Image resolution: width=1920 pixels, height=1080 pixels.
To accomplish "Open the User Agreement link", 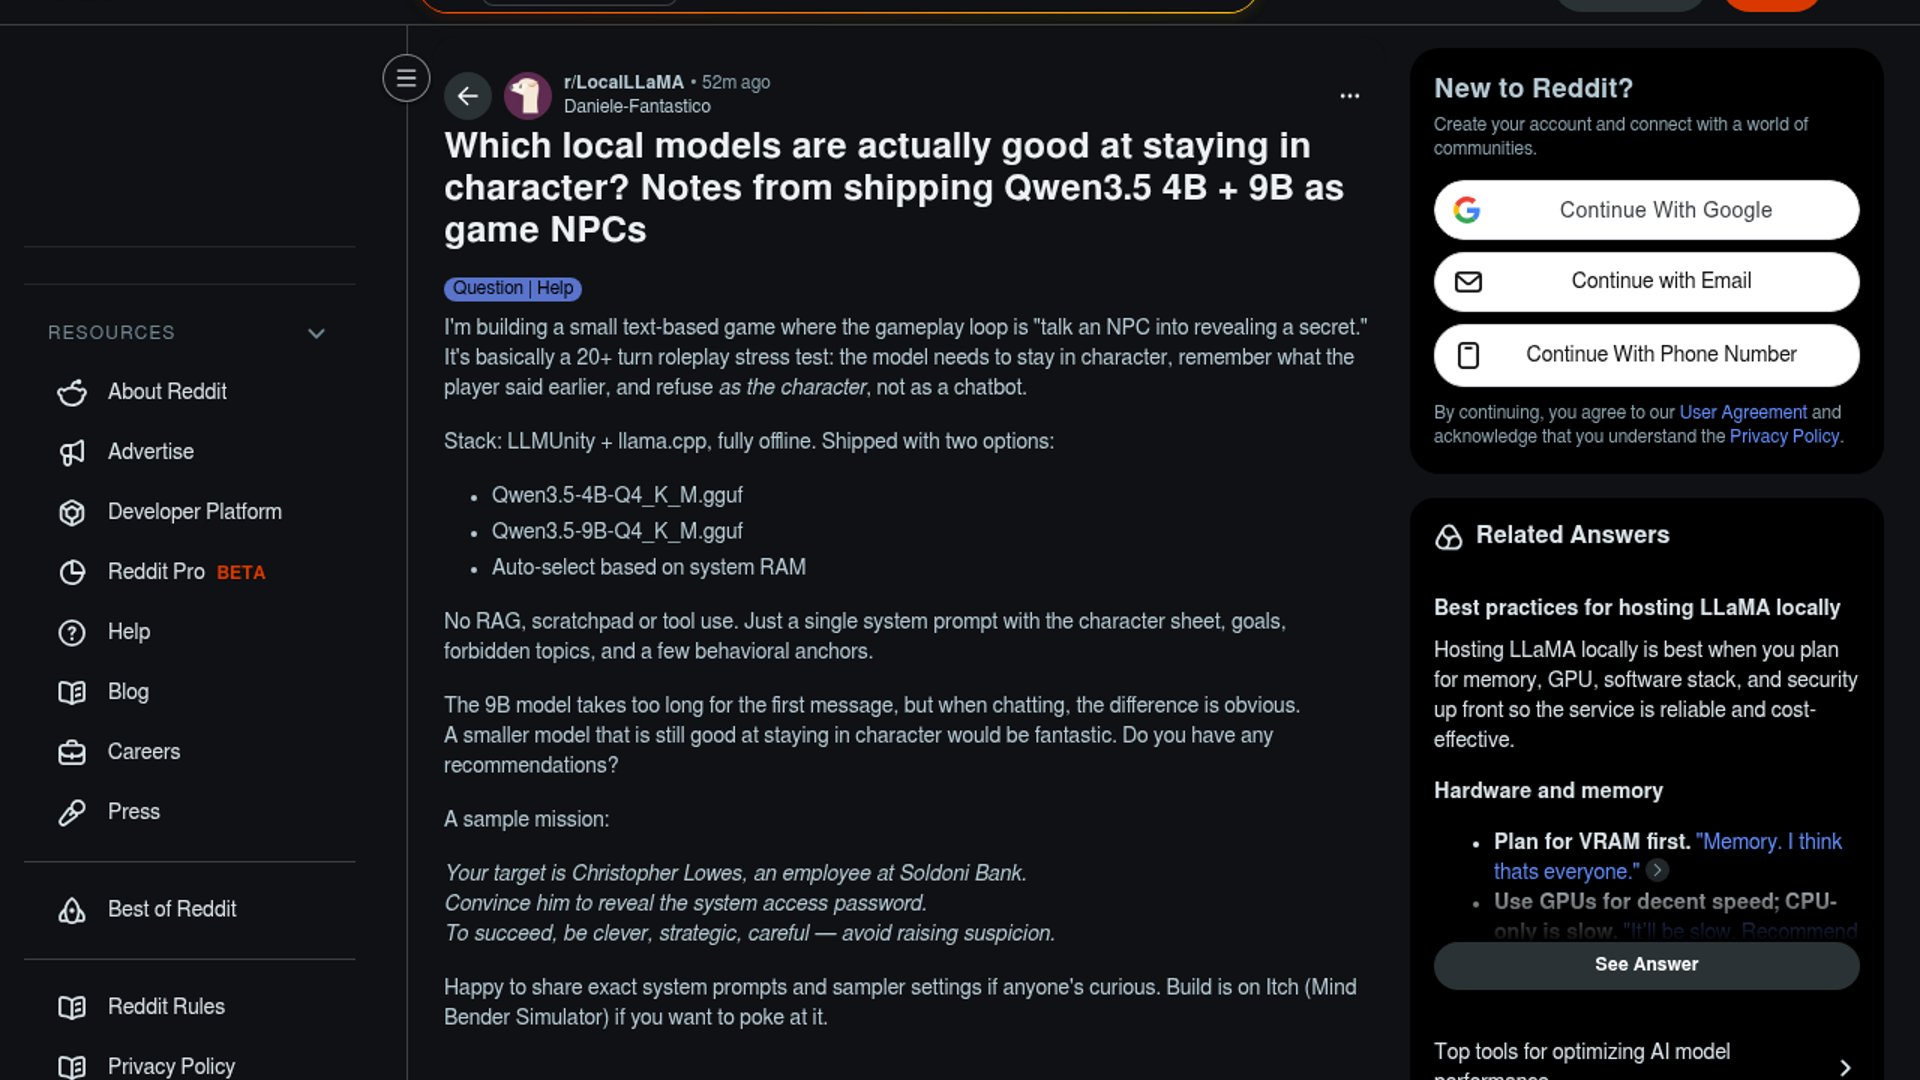I will 1742,412.
